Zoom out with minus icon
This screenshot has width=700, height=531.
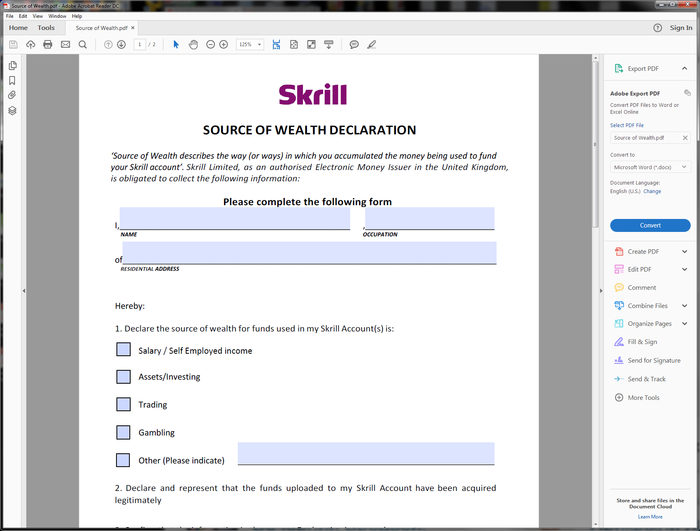pyautogui.click(x=210, y=45)
